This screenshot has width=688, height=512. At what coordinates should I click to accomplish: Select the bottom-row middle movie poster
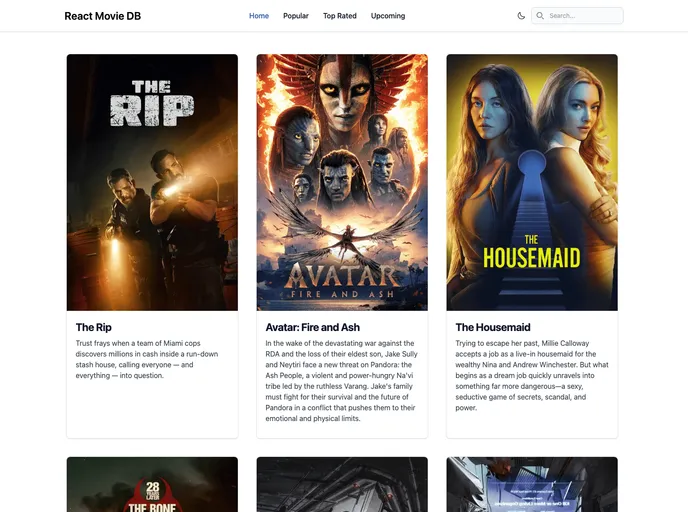coord(342,485)
